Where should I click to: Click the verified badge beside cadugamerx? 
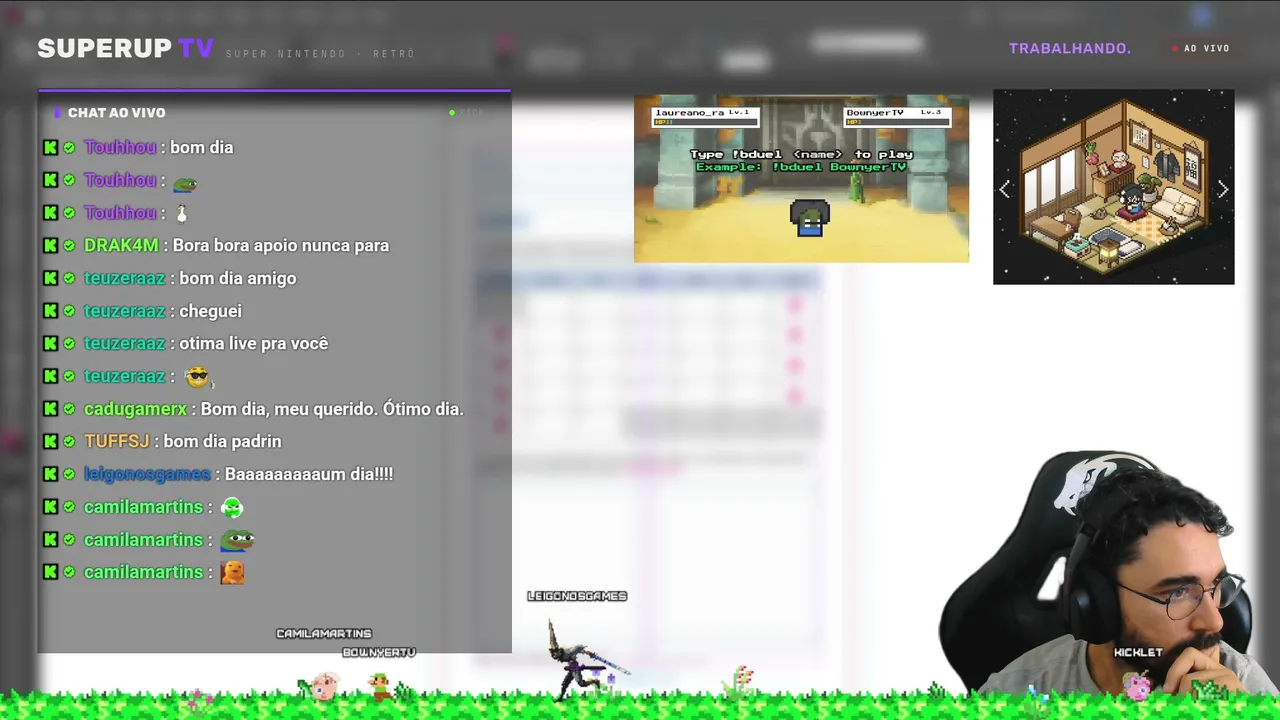coord(69,409)
